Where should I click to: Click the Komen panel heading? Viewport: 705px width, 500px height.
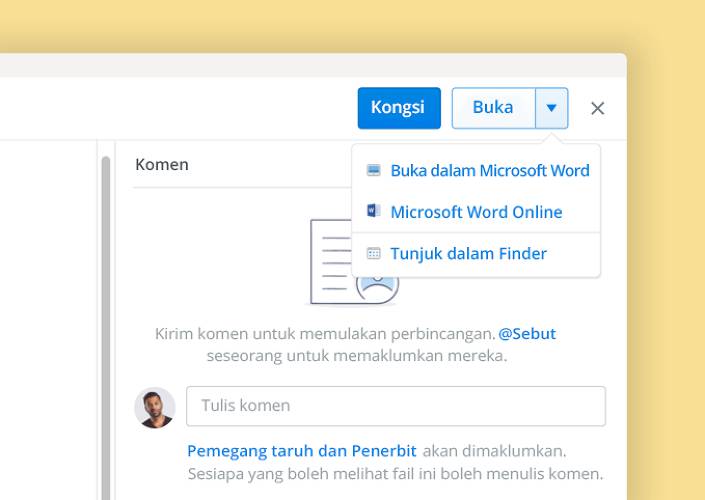[162, 165]
